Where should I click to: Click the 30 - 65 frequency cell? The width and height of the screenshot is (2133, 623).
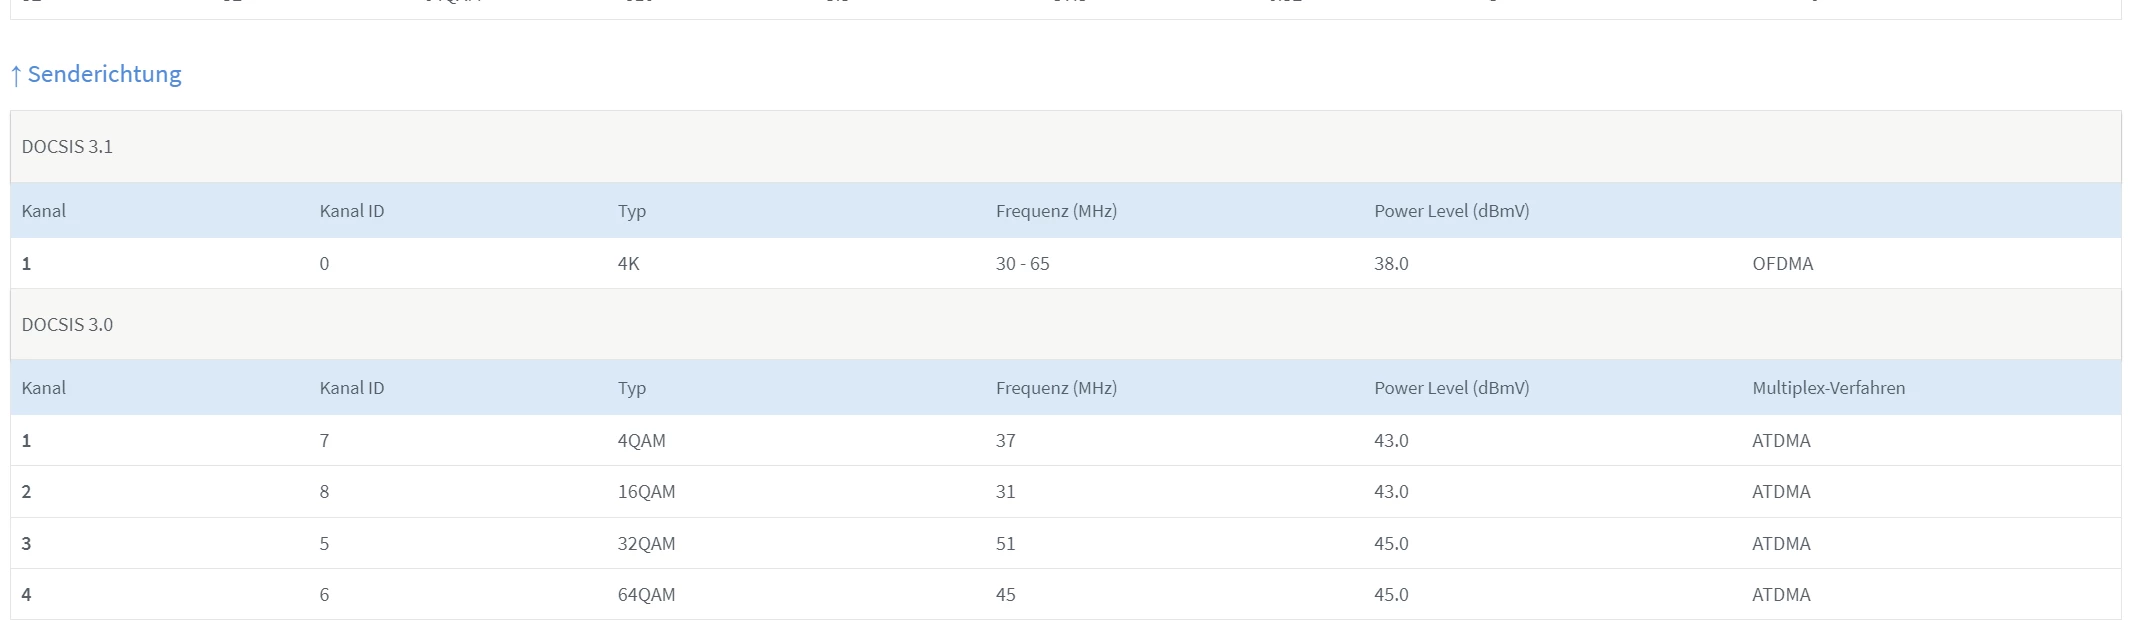point(1022,264)
